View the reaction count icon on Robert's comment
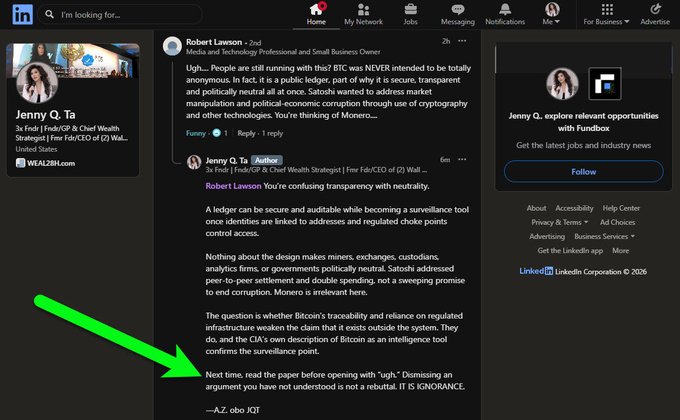680x420 pixels. pyautogui.click(x=217, y=133)
